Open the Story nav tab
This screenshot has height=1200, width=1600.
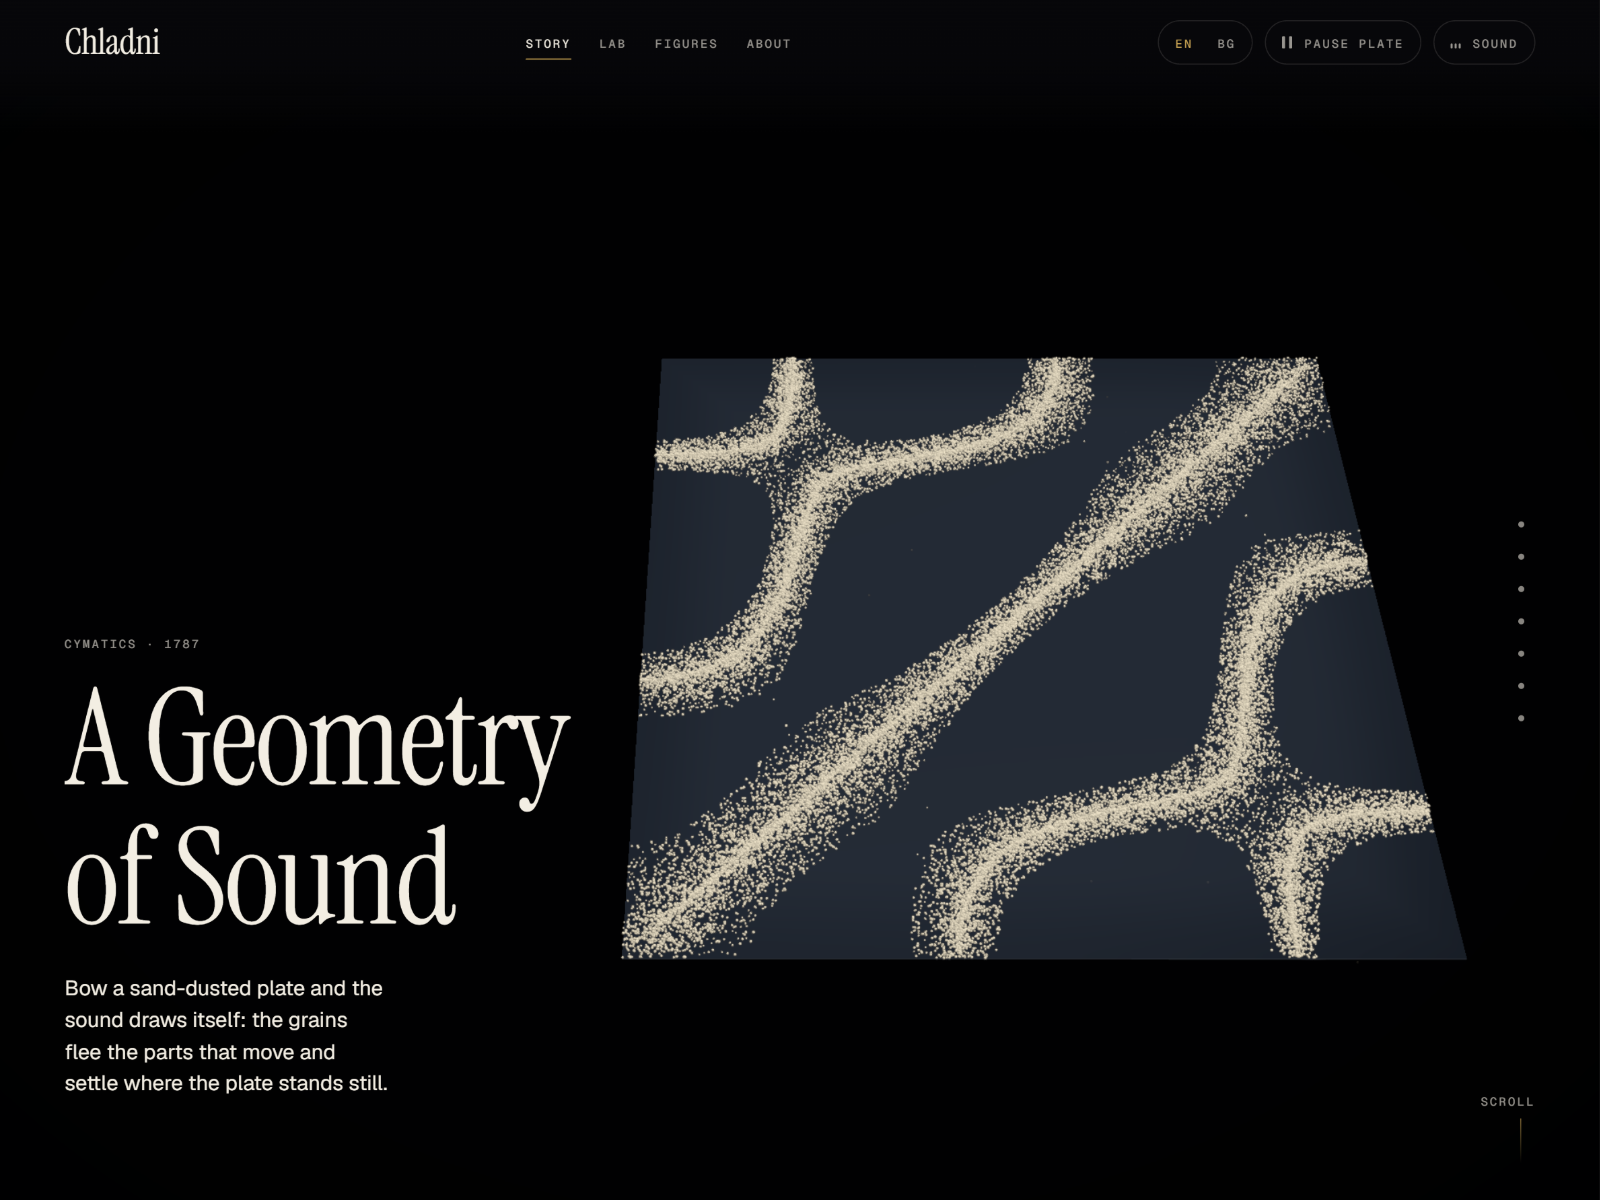coord(548,44)
